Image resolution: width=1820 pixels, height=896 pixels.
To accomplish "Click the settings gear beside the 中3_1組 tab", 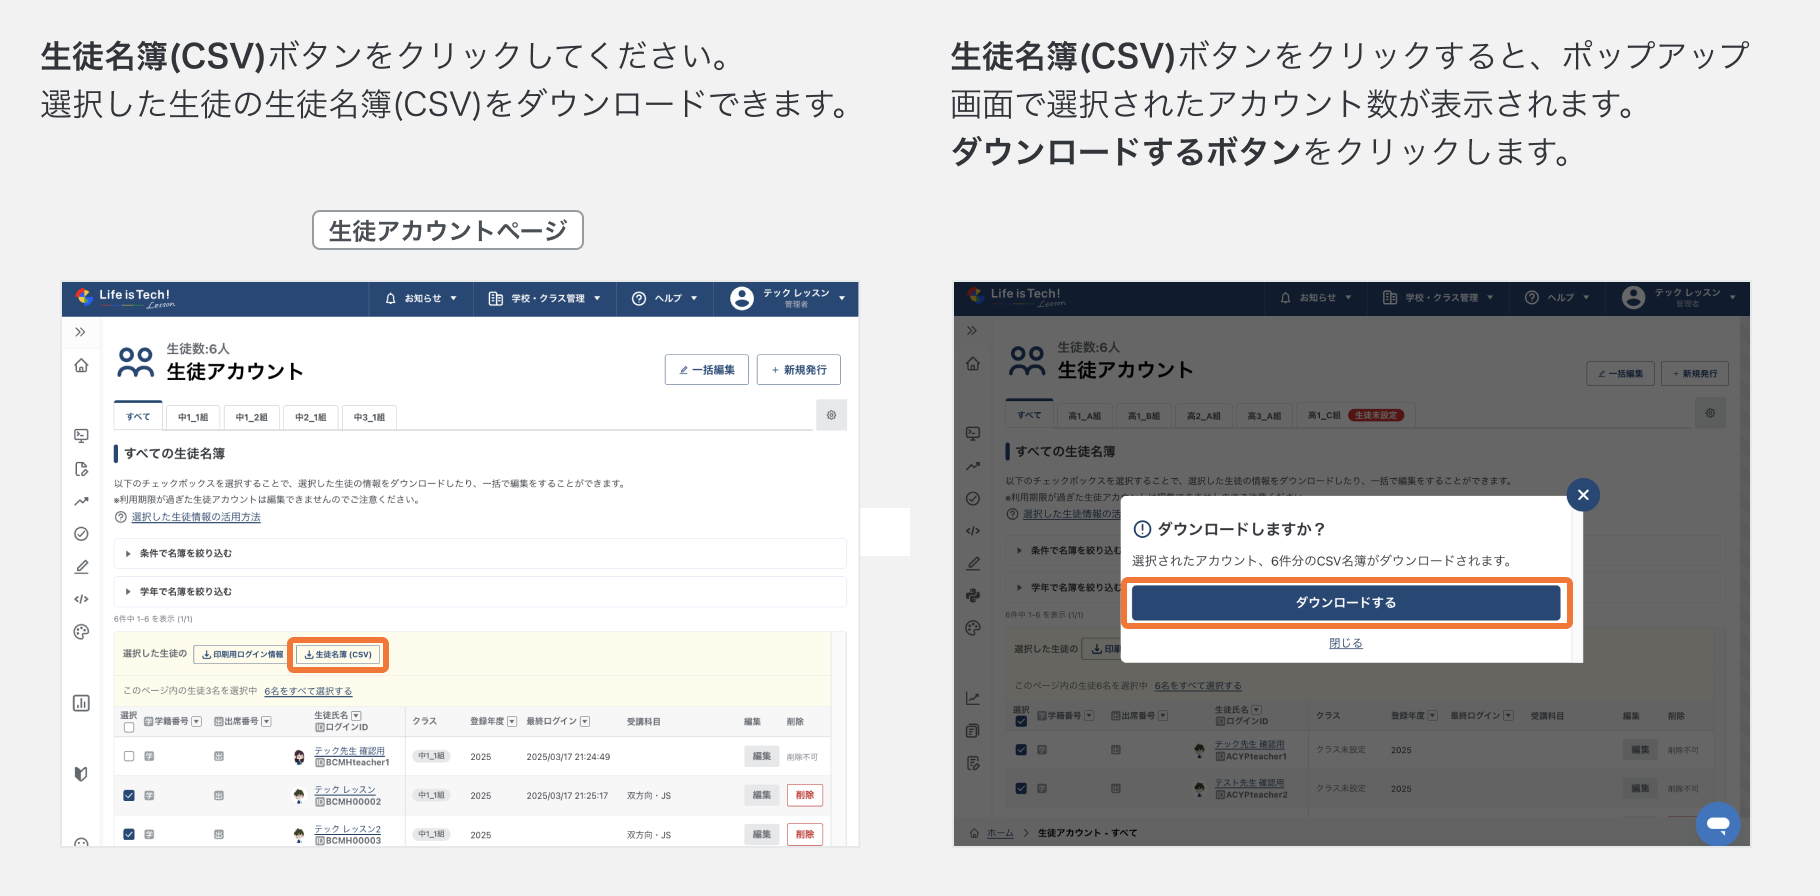I will click(831, 415).
